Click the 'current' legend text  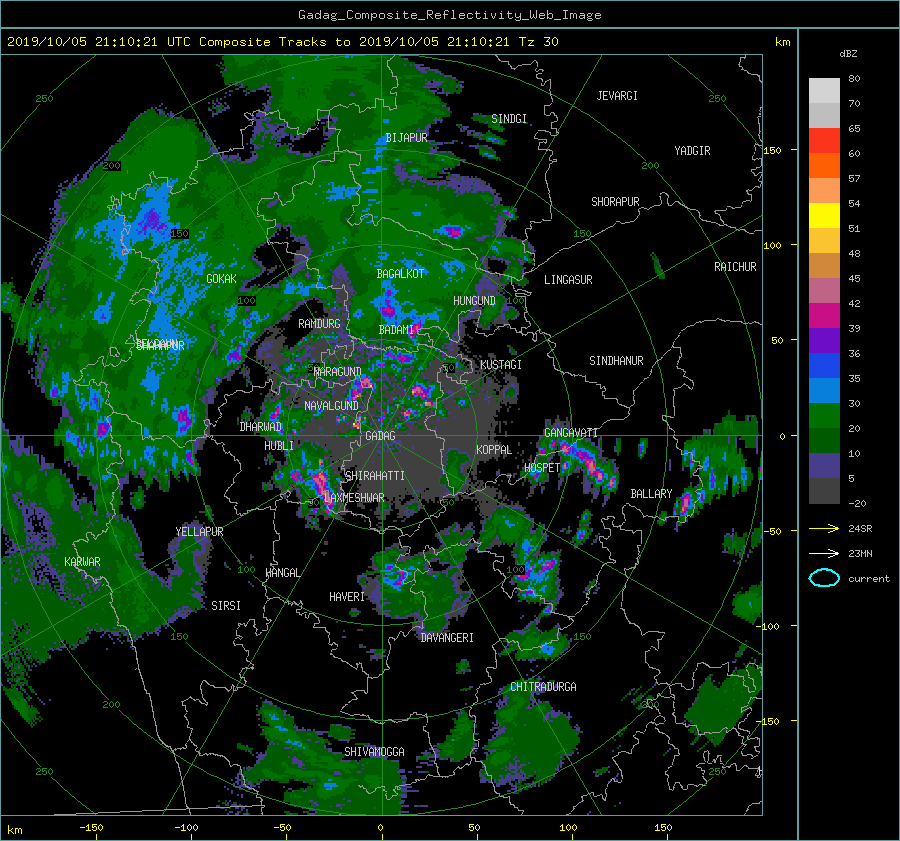tap(869, 579)
